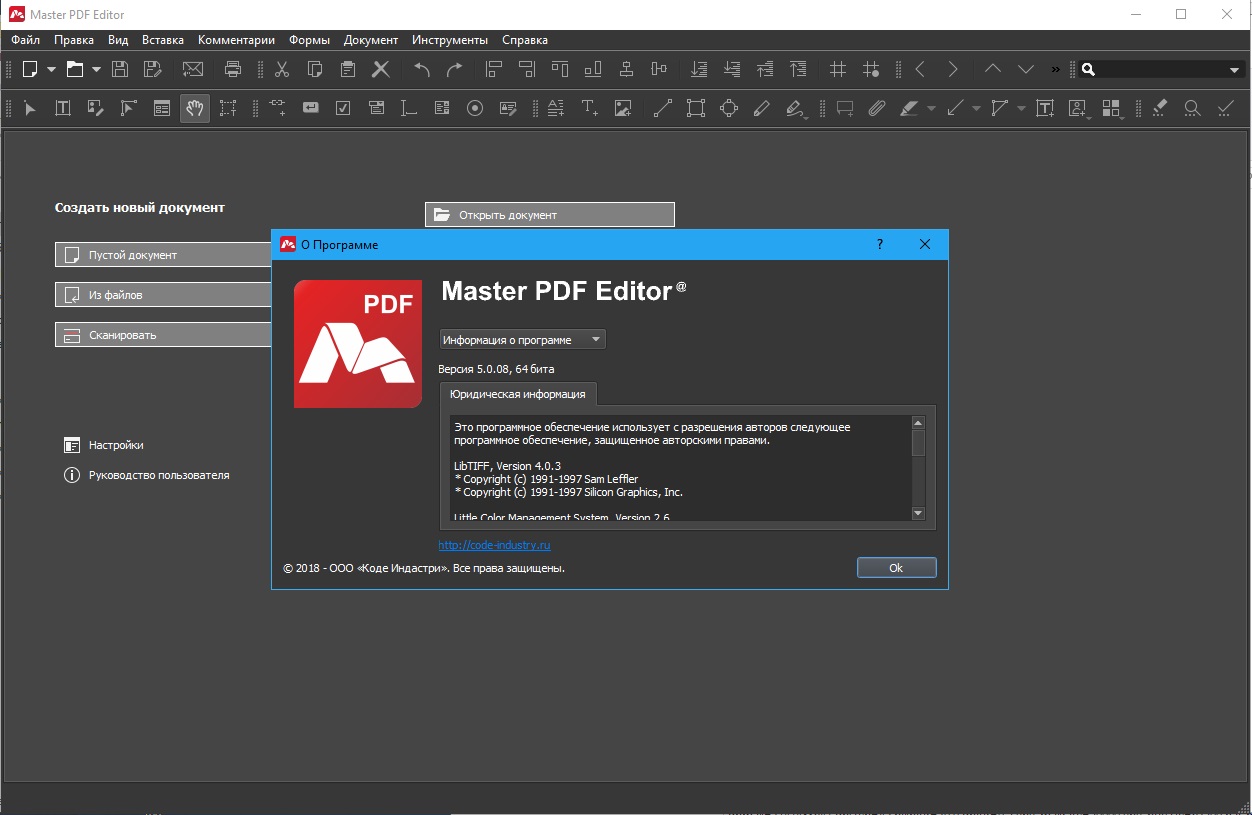Select the Pencil tool
1252x815 pixels.
click(762, 108)
